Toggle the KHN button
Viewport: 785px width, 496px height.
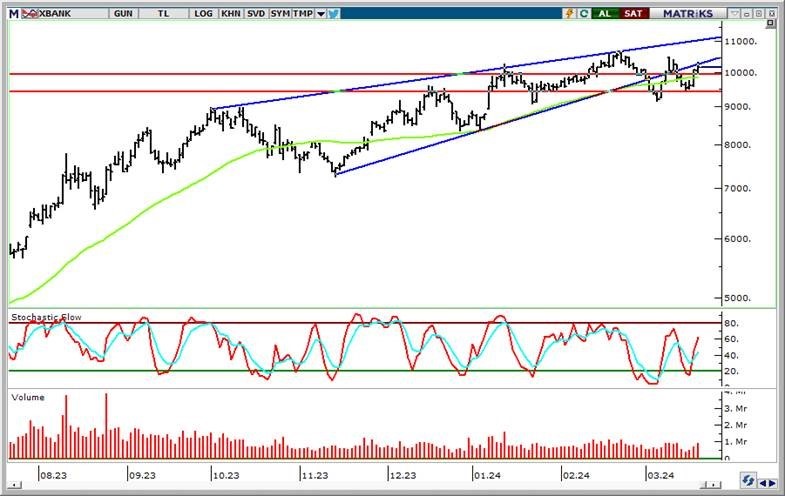click(x=230, y=14)
